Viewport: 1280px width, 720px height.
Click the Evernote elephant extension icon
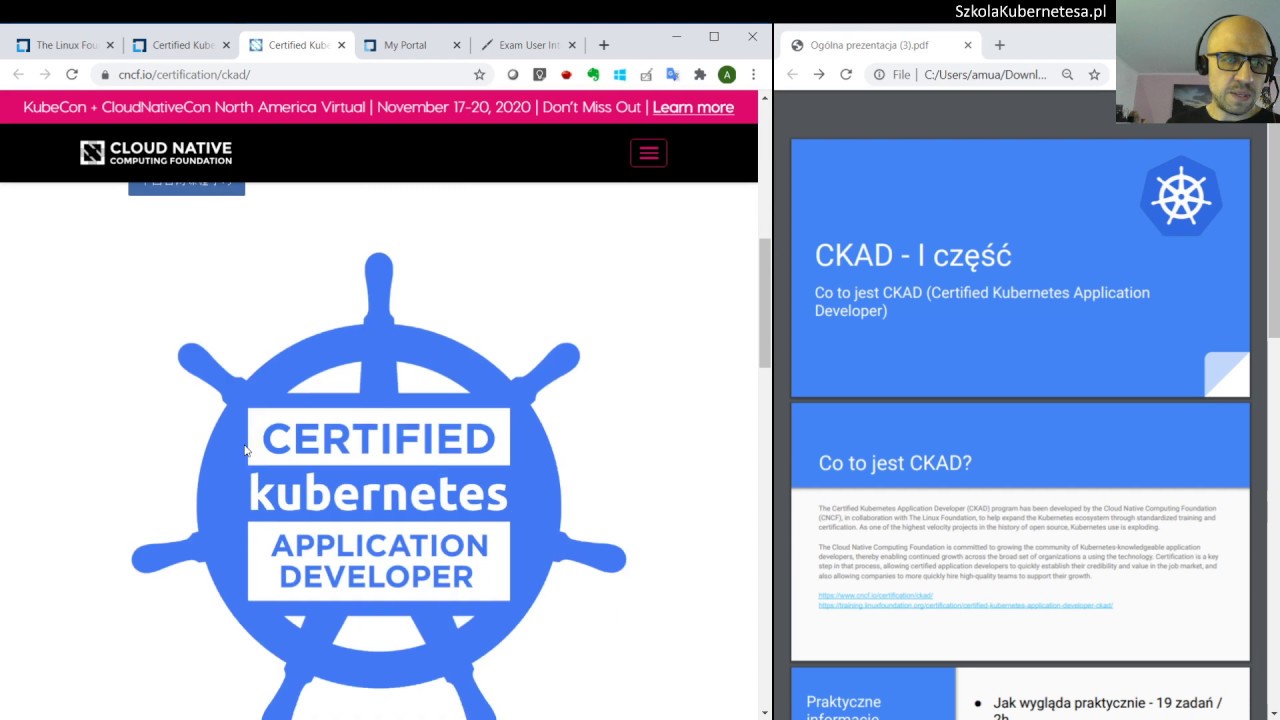(x=593, y=74)
